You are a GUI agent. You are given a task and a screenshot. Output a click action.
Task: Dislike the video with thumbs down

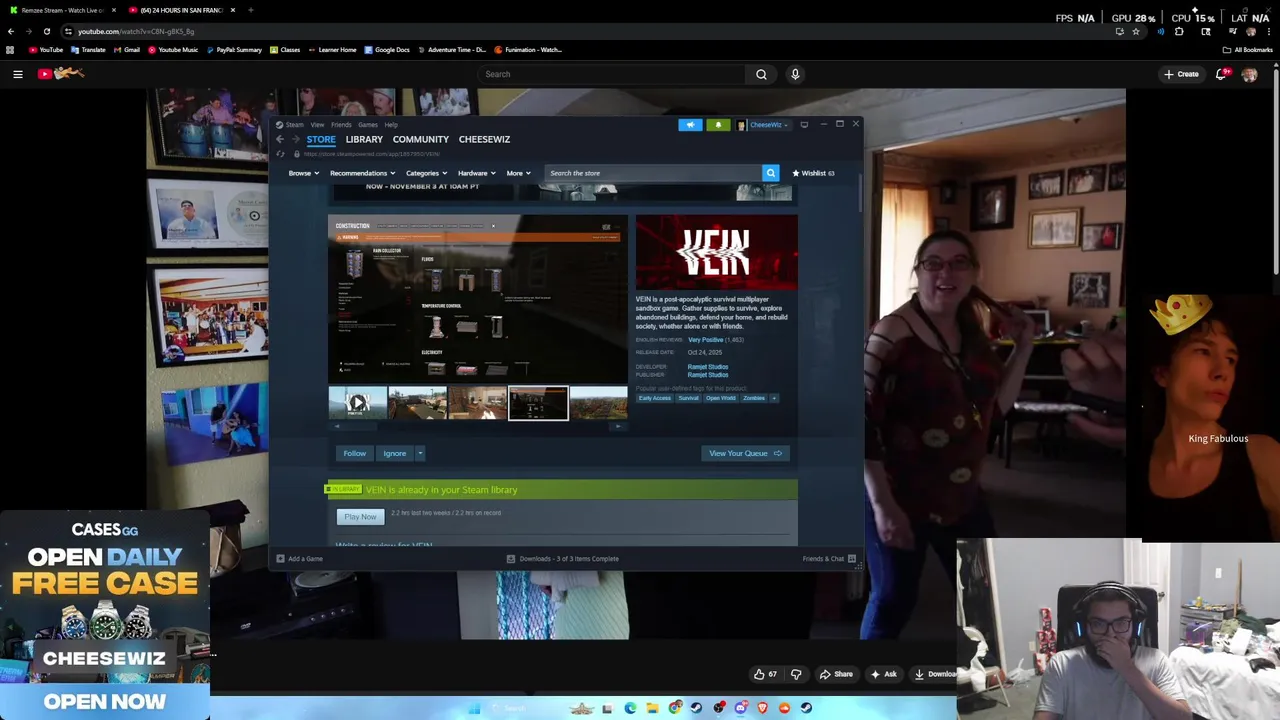(796, 674)
